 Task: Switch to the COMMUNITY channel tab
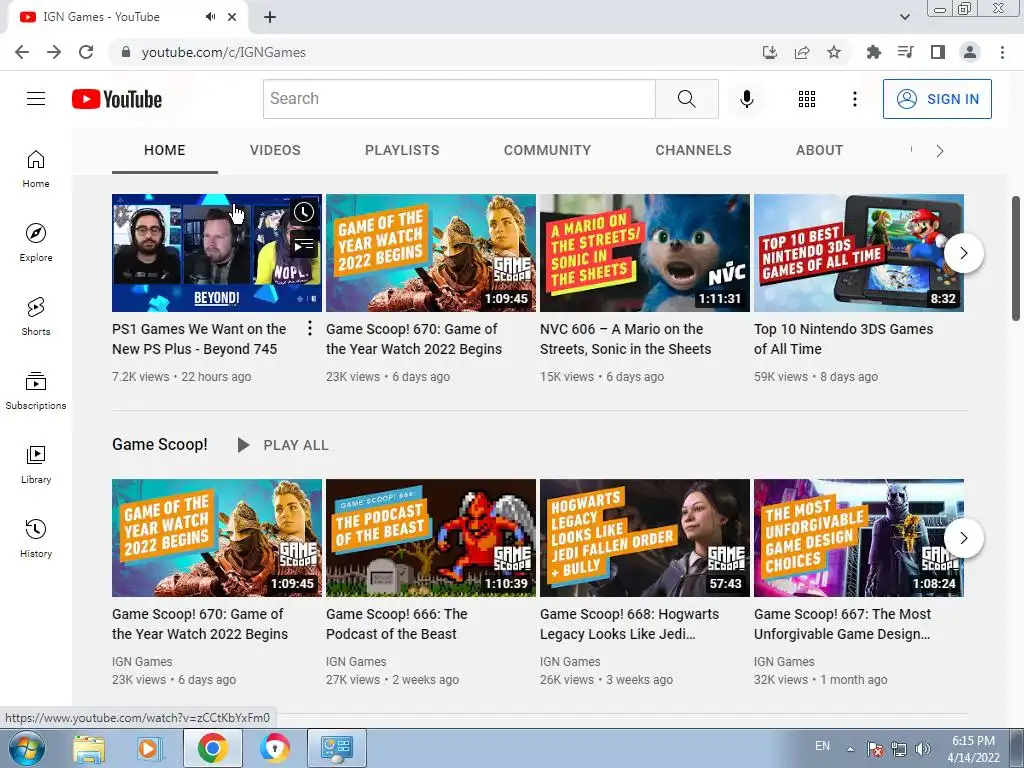point(547,150)
